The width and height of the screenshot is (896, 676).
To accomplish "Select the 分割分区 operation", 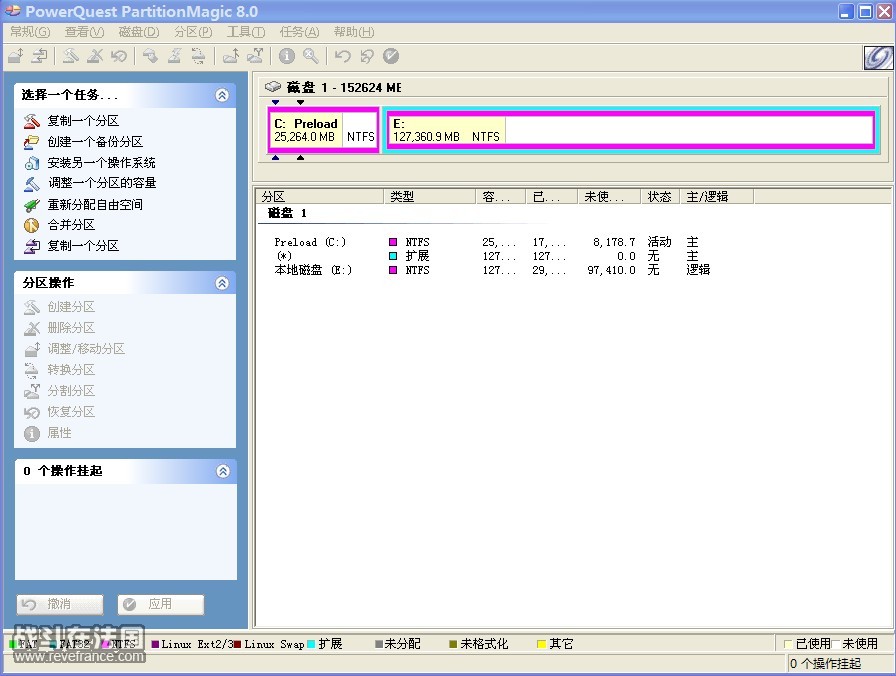I will coord(71,391).
